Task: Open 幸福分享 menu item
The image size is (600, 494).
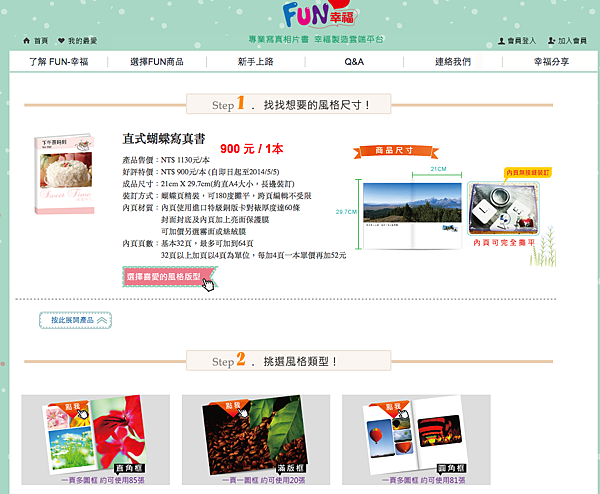Action: pyautogui.click(x=551, y=62)
